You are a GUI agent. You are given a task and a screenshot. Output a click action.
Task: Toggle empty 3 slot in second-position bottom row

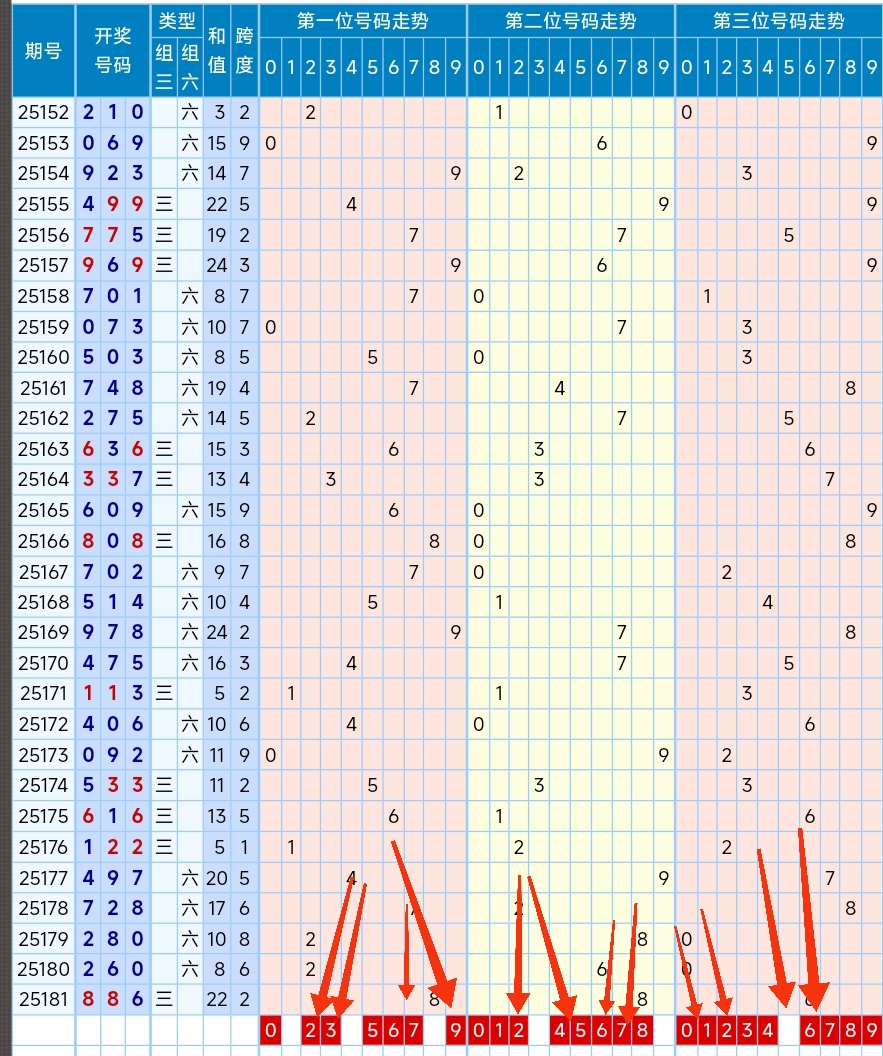(539, 1030)
